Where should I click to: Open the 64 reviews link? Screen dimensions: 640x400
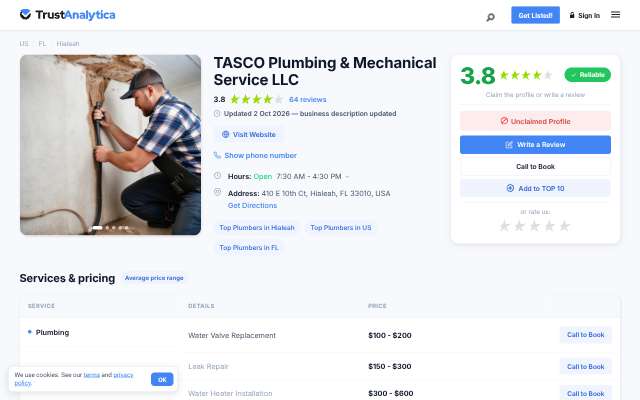point(307,100)
